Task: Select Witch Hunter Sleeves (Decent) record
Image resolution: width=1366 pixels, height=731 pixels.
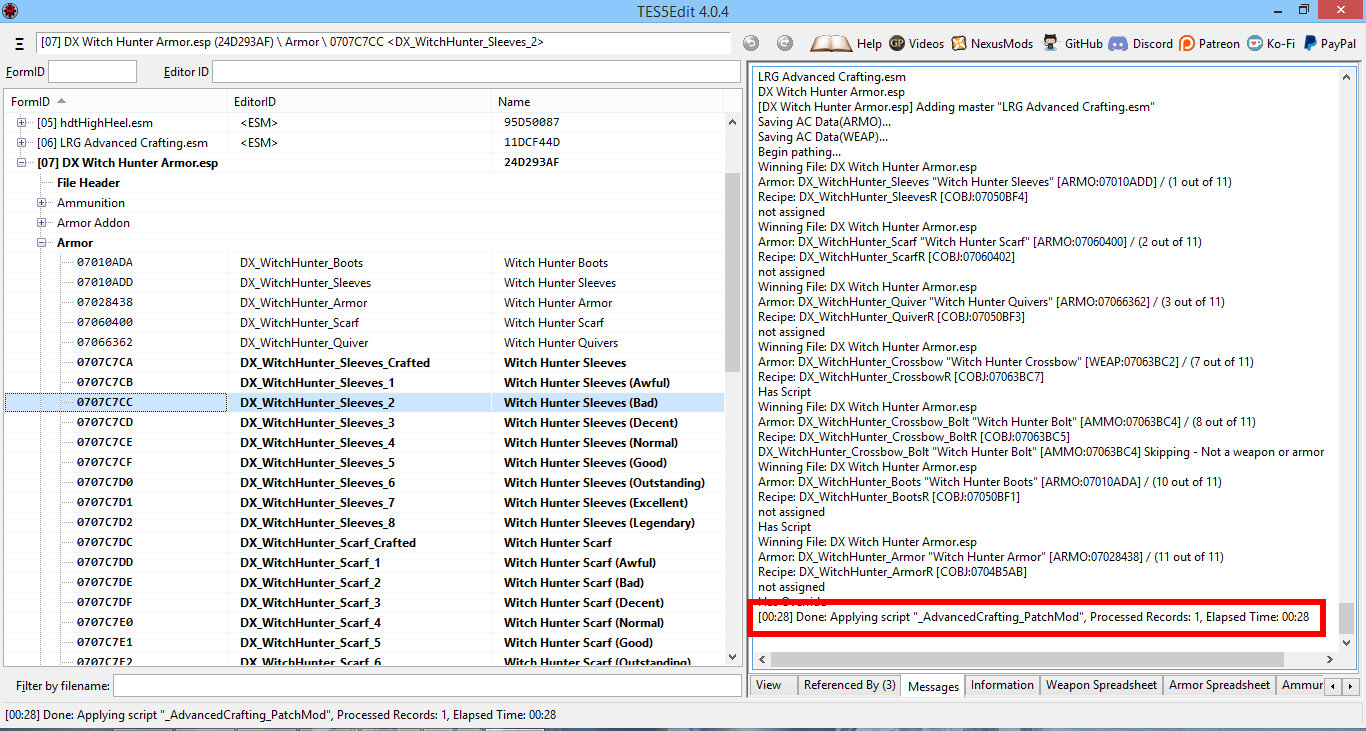Action: [364, 422]
